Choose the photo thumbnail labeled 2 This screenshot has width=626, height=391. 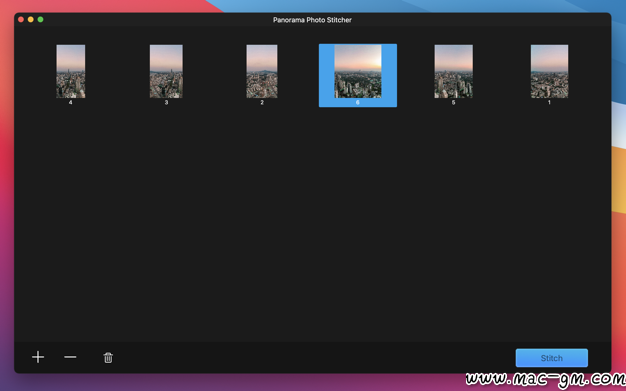pos(262,71)
